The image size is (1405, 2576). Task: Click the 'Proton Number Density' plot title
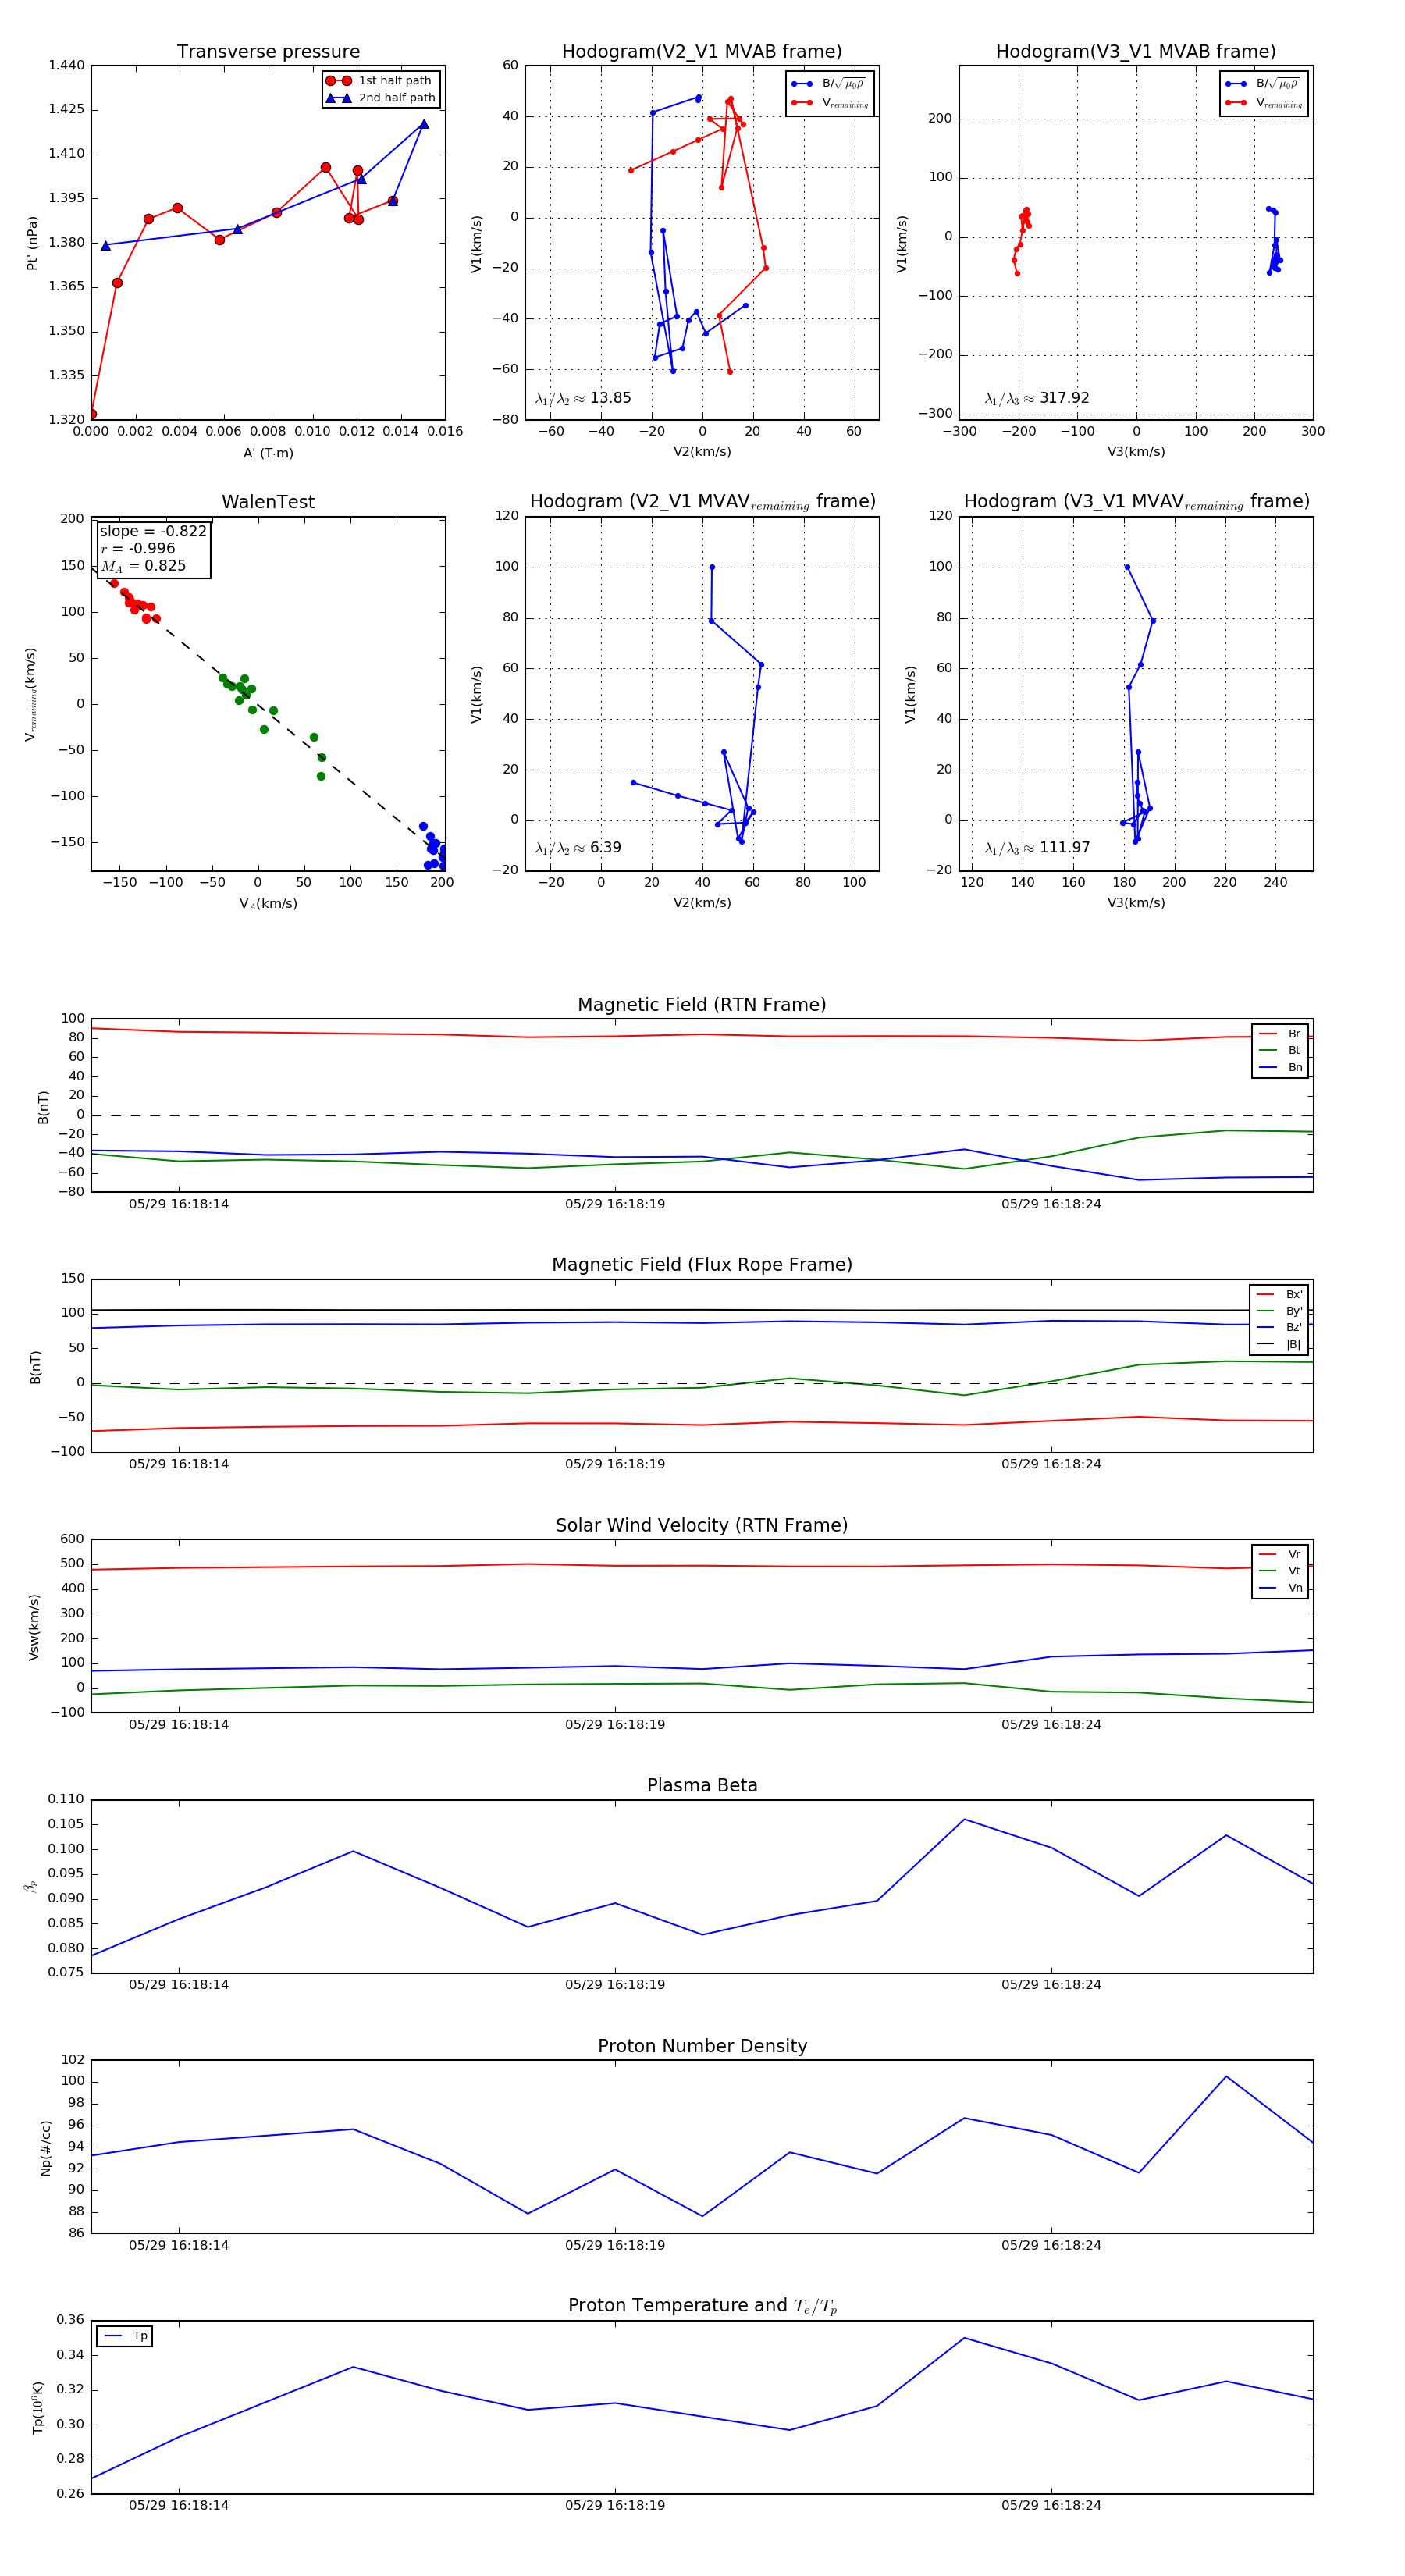(x=702, y=2046)
